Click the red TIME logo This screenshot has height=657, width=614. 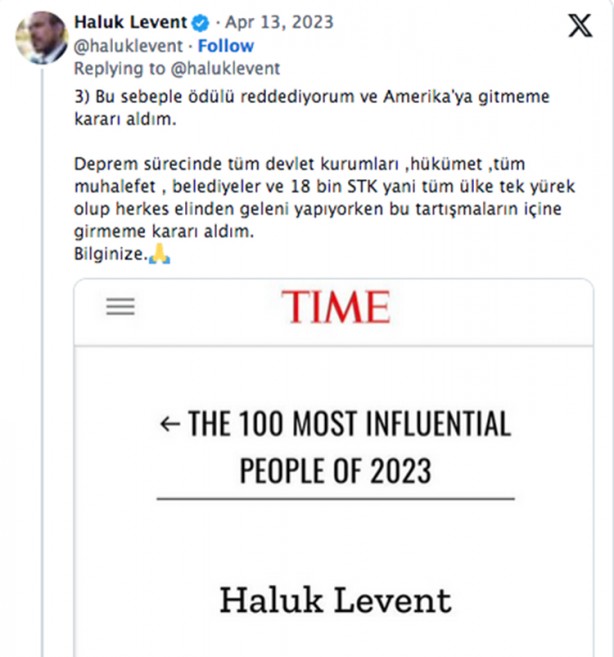335,306
